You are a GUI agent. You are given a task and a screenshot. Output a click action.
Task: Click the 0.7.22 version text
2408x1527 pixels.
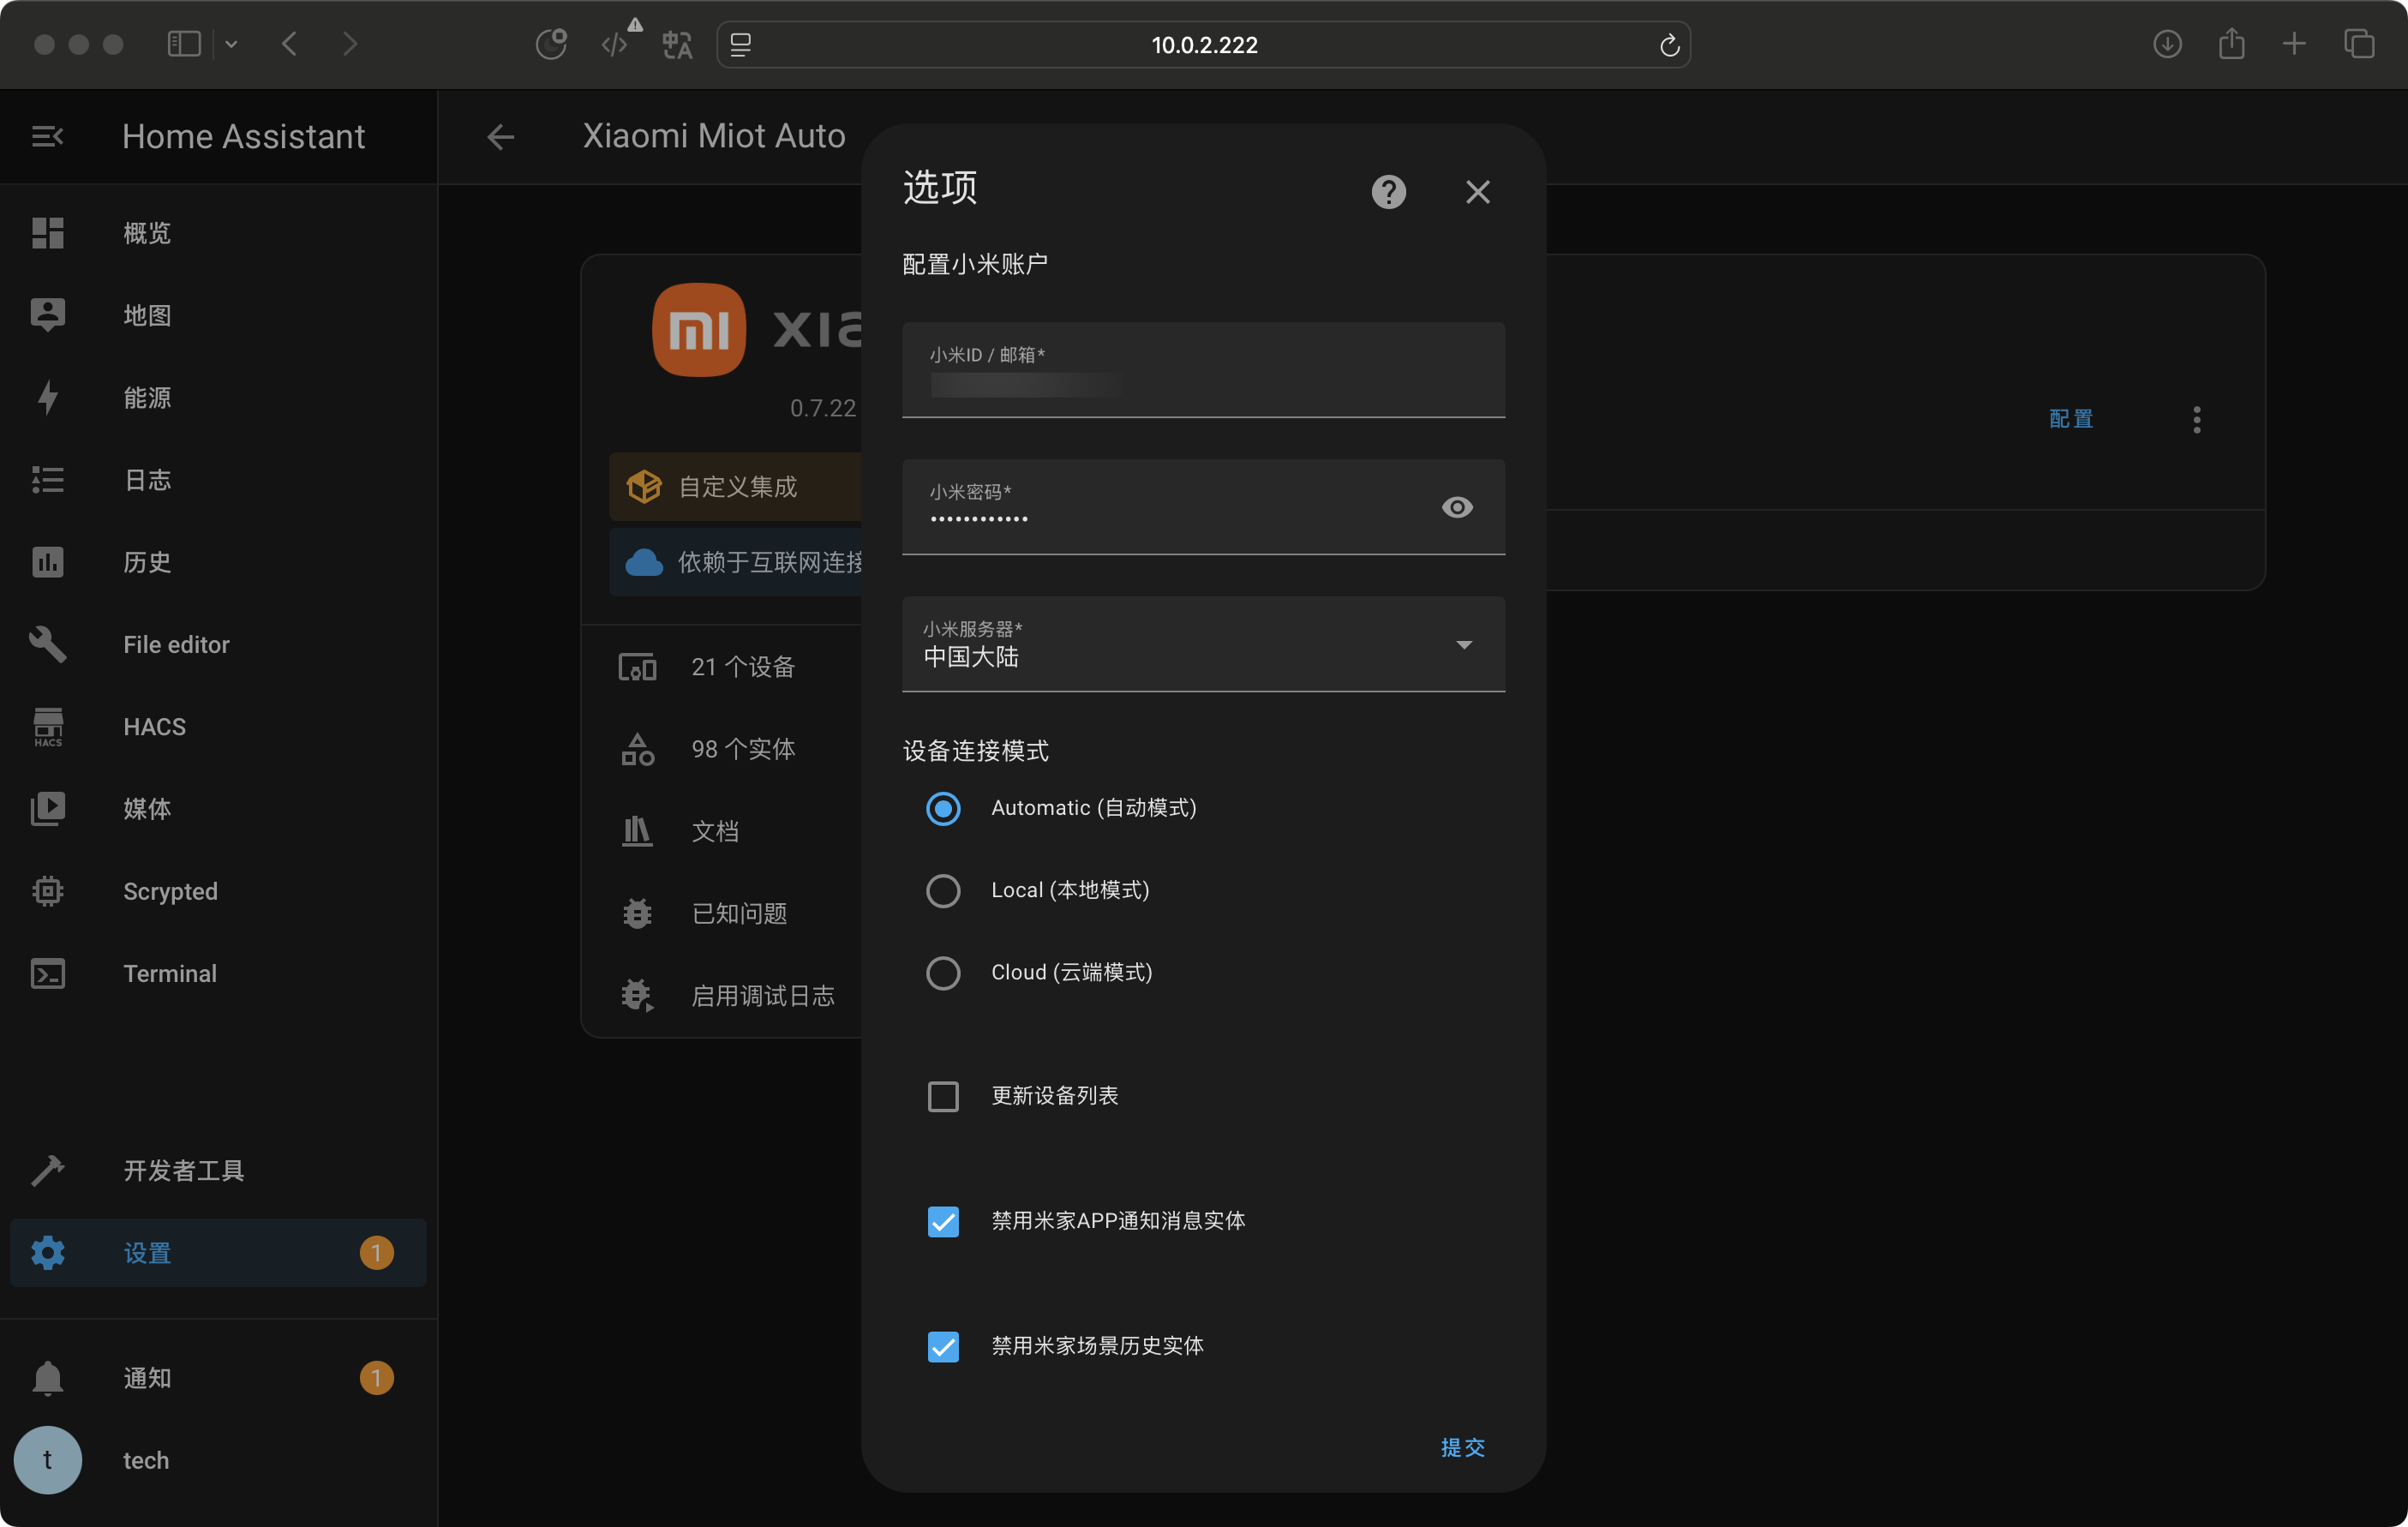[x=822, y=408]
